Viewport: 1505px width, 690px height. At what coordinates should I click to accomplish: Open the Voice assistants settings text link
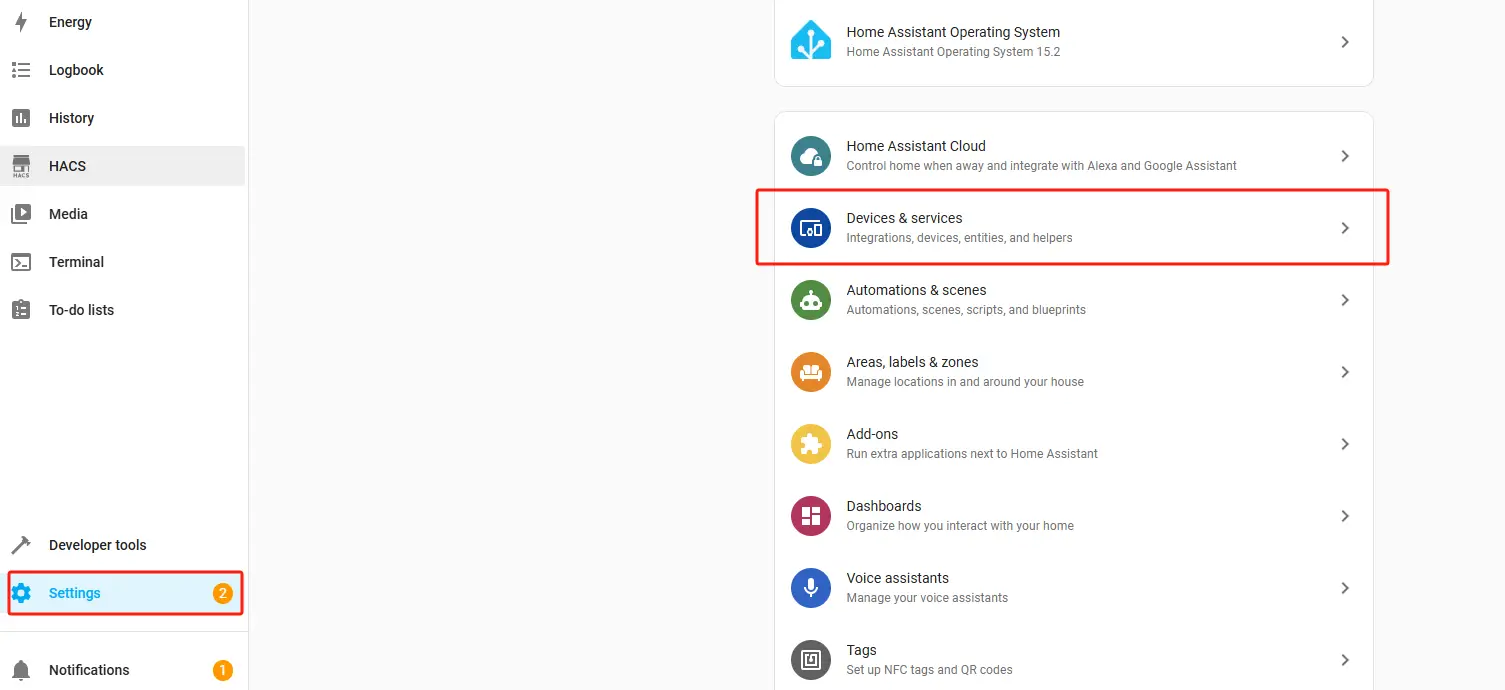[897, 578]
